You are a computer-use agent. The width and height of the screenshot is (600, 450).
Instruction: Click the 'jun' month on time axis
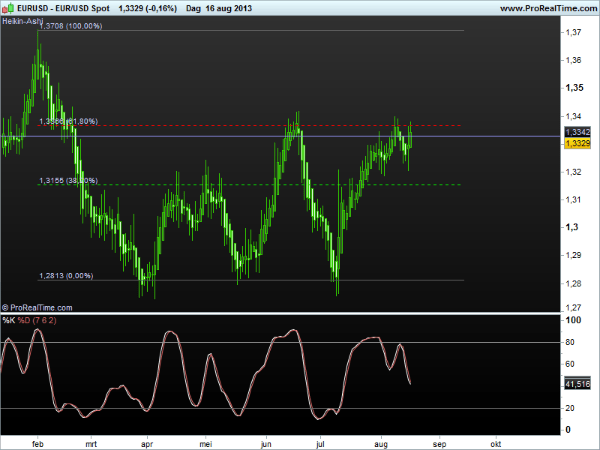coord(266,444)
